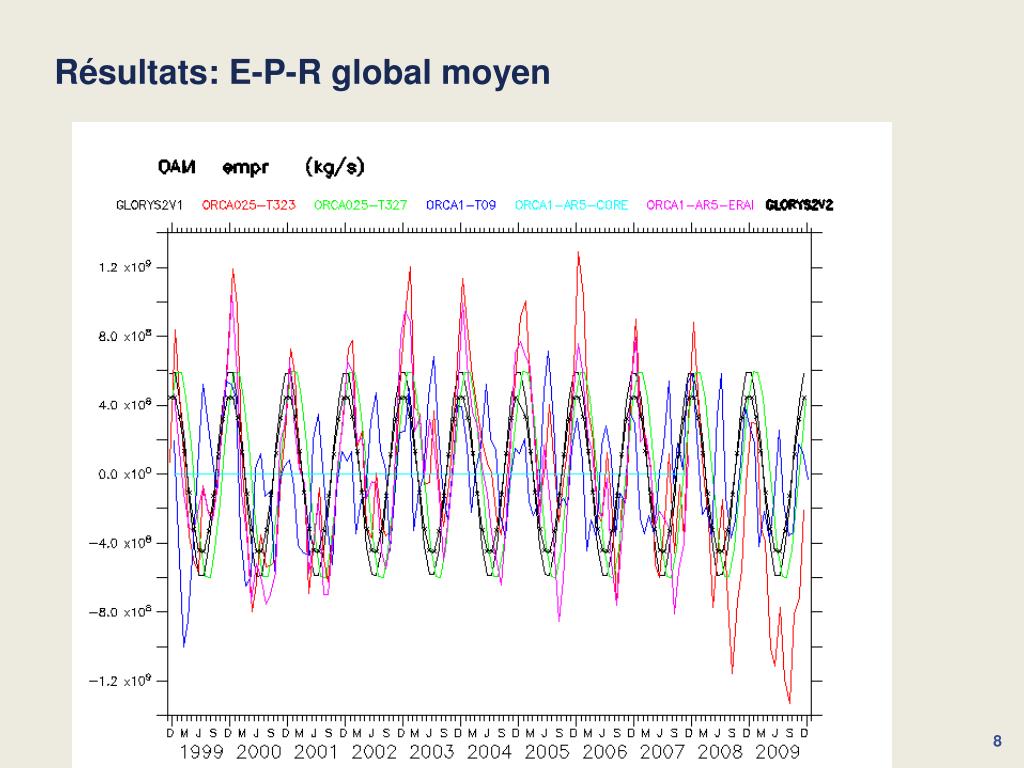The image size is (1024, 768).
Task: Click the 2004 year label on x-axis
Action: [x=489, y=752]
